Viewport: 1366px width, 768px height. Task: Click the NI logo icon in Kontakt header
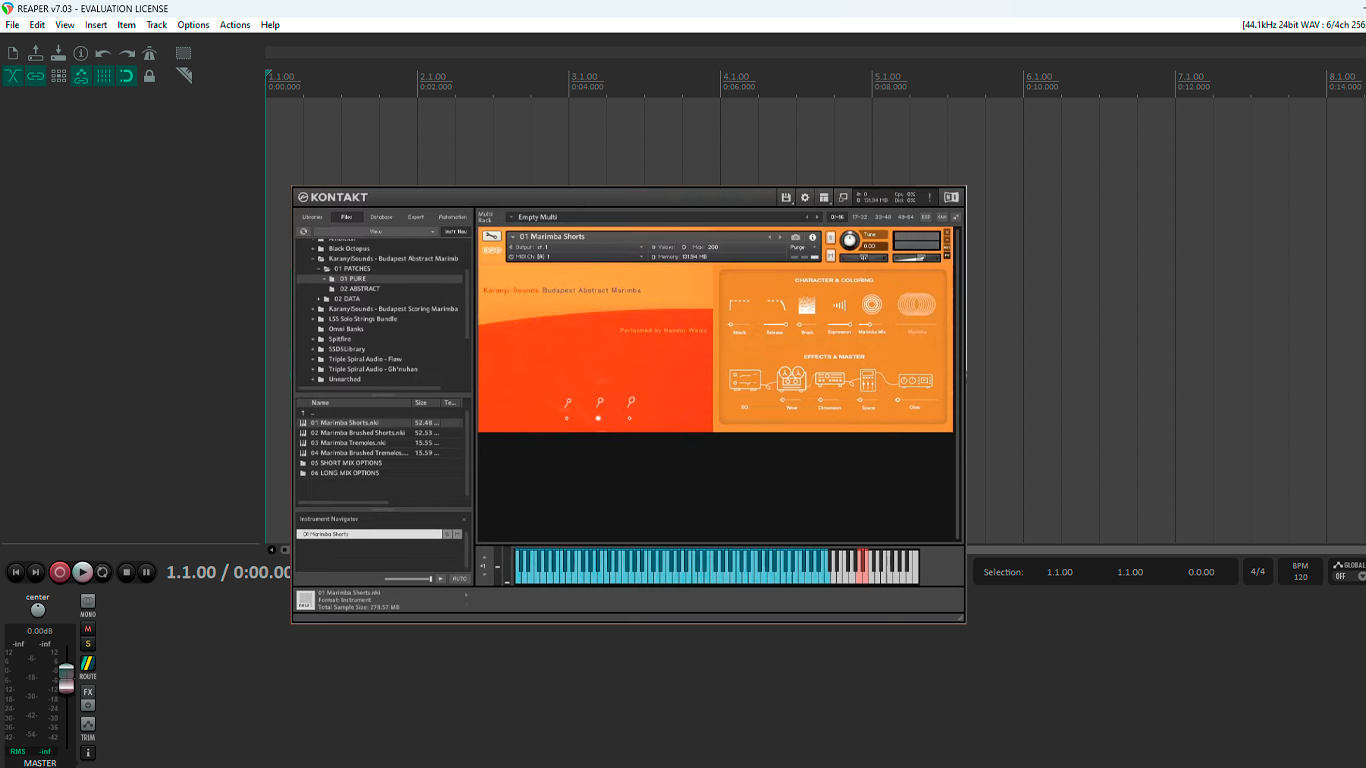[x=951, y=197]
